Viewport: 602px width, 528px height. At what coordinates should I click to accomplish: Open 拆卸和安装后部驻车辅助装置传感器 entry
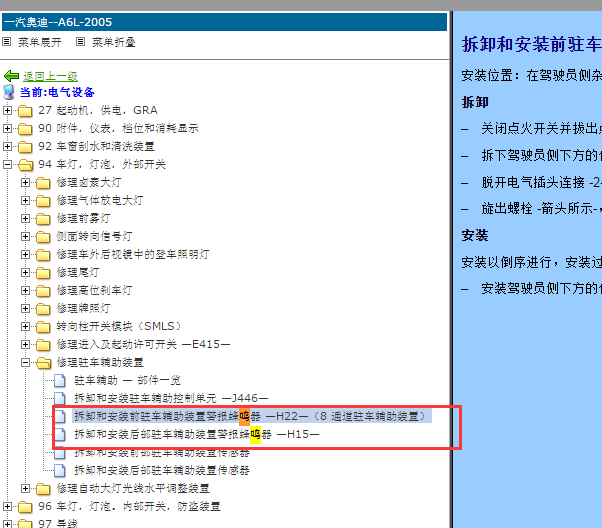click(x=162, y=470)
